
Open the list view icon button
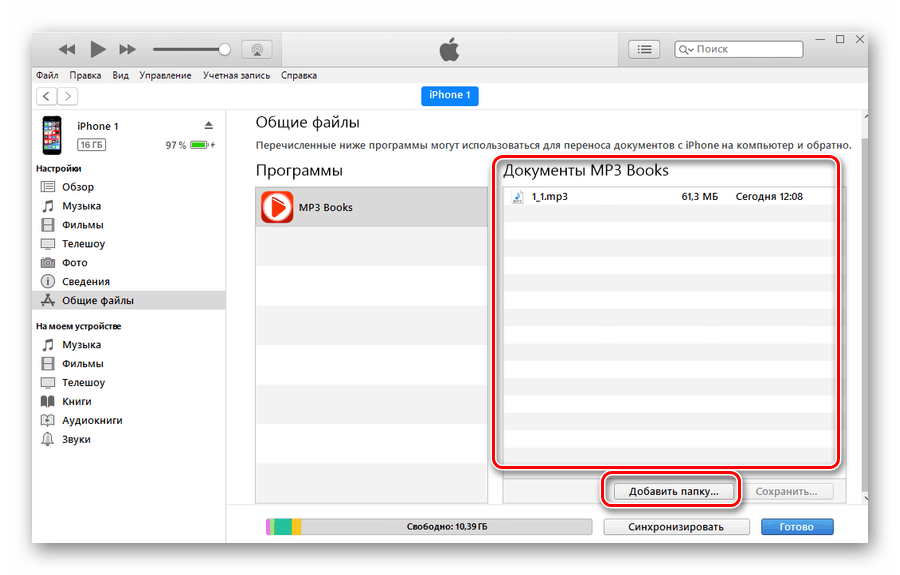click(644, 49)
